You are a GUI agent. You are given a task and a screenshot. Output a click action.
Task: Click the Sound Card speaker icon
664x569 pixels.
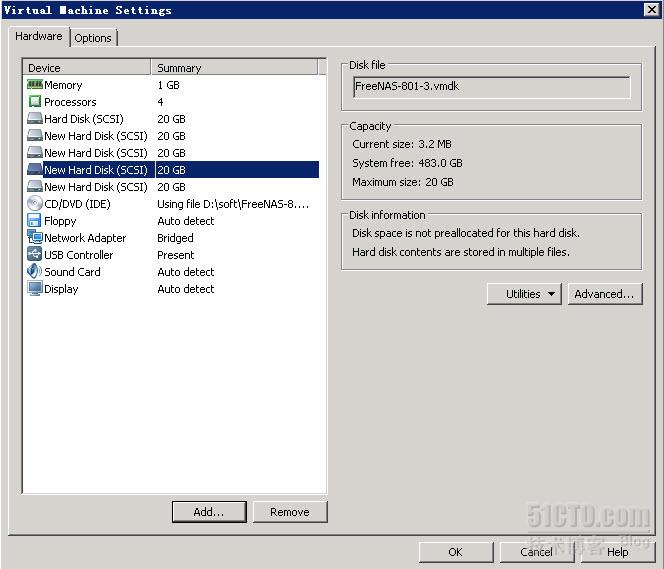pos(34,271)
